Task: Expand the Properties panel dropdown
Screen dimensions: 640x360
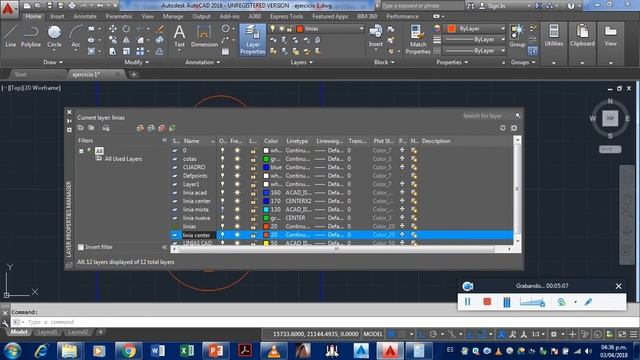Action: pyautogui.click(x=452, y=62)
